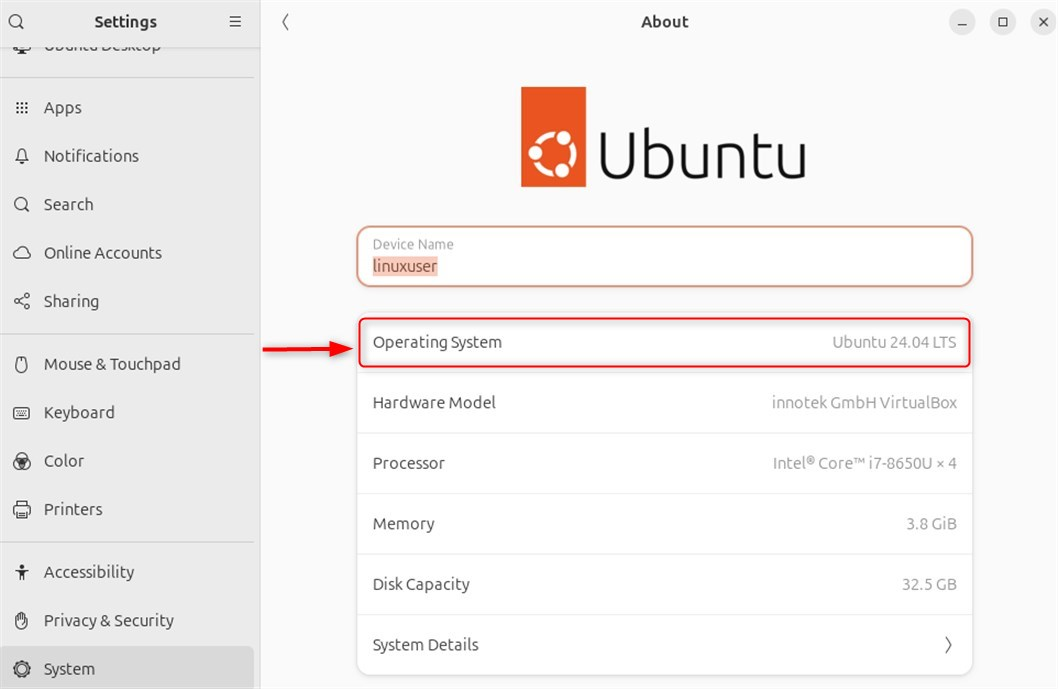
Task: Select the Notifications bell icon
Action: [x=22, y=156]
